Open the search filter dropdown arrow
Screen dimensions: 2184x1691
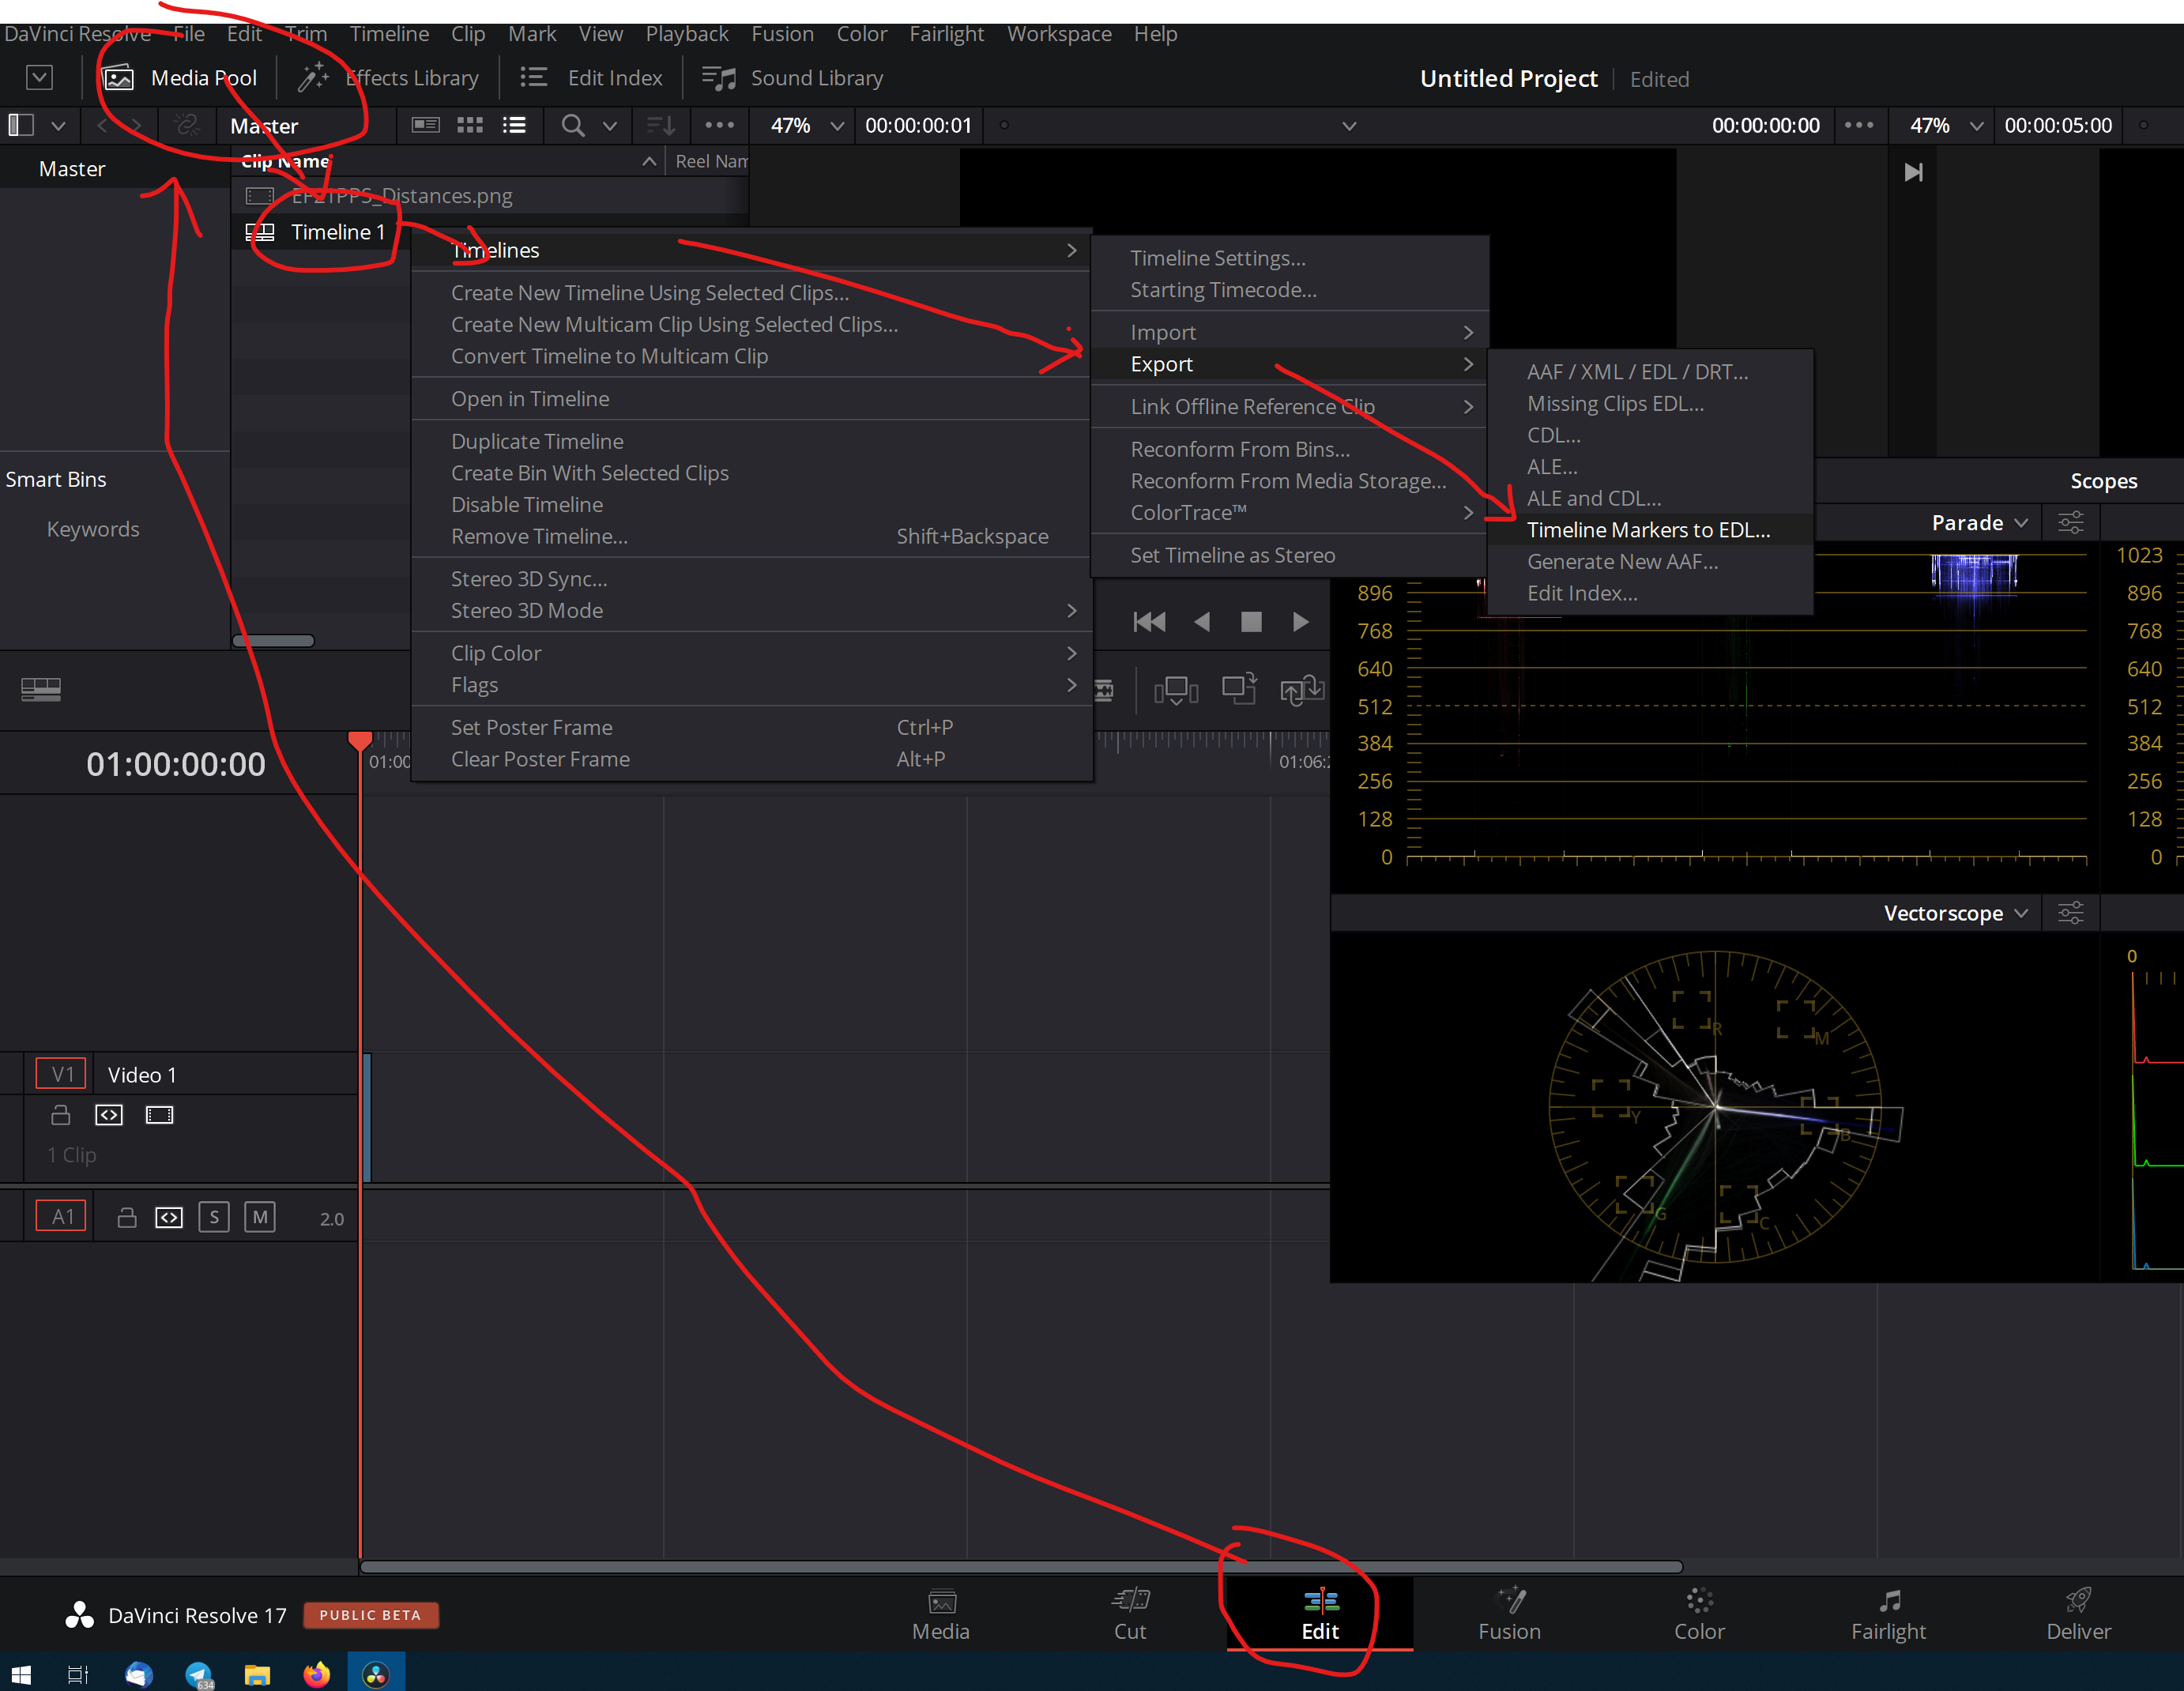(610, 126)
